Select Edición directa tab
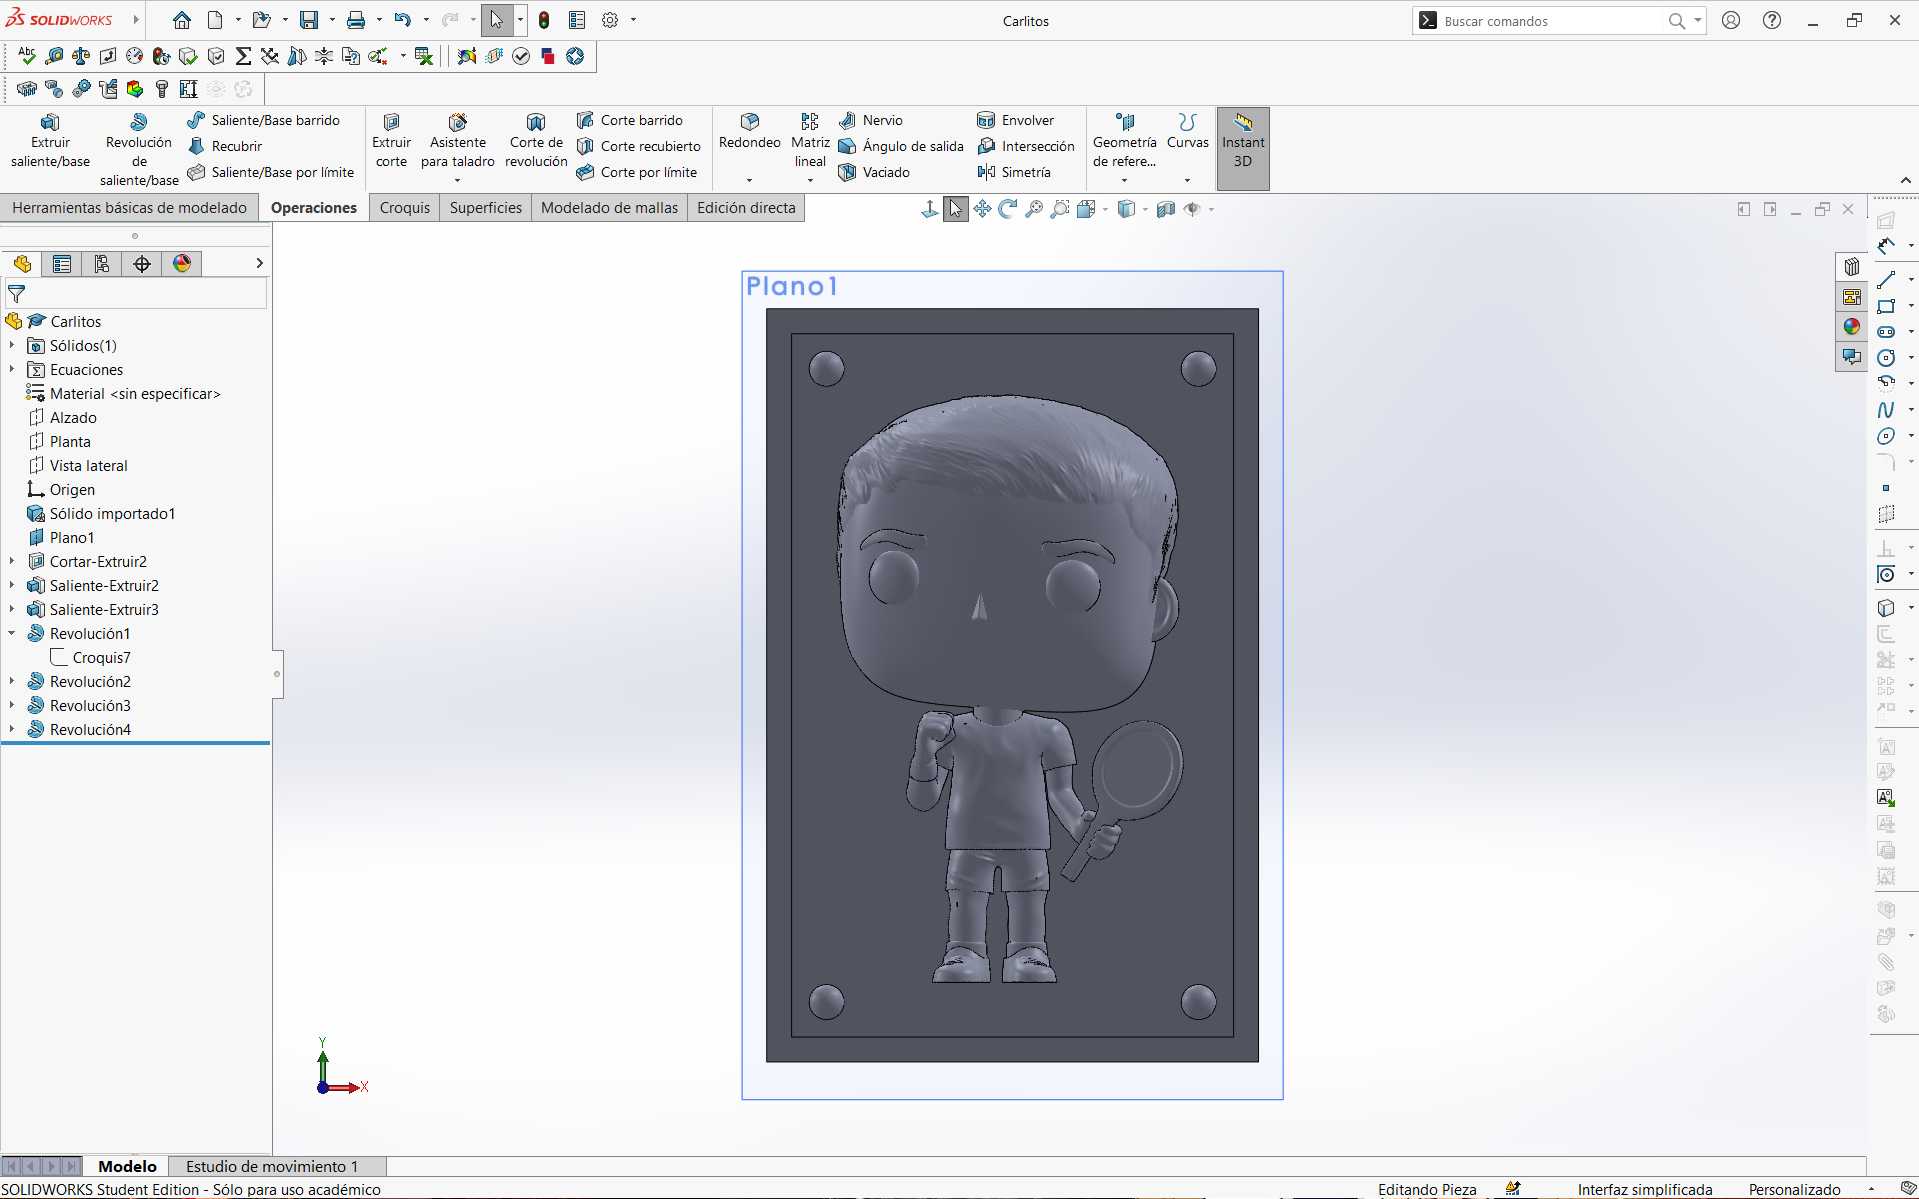The width and height of the screenshot is (1919, 1199). [x=746, y=207]
